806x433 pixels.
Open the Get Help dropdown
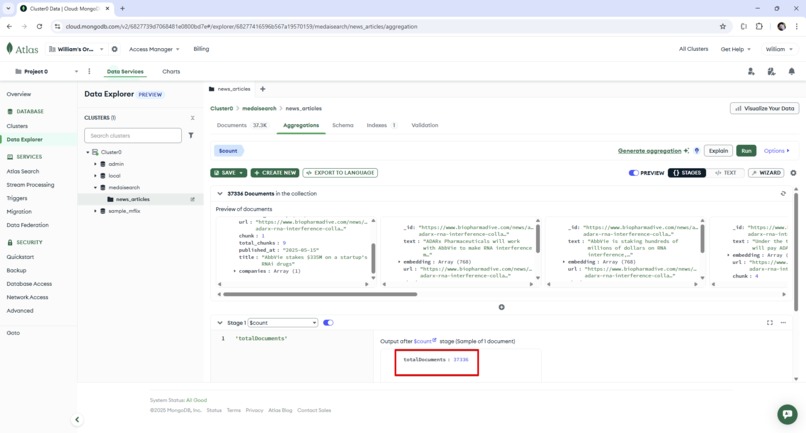(736, 49)
